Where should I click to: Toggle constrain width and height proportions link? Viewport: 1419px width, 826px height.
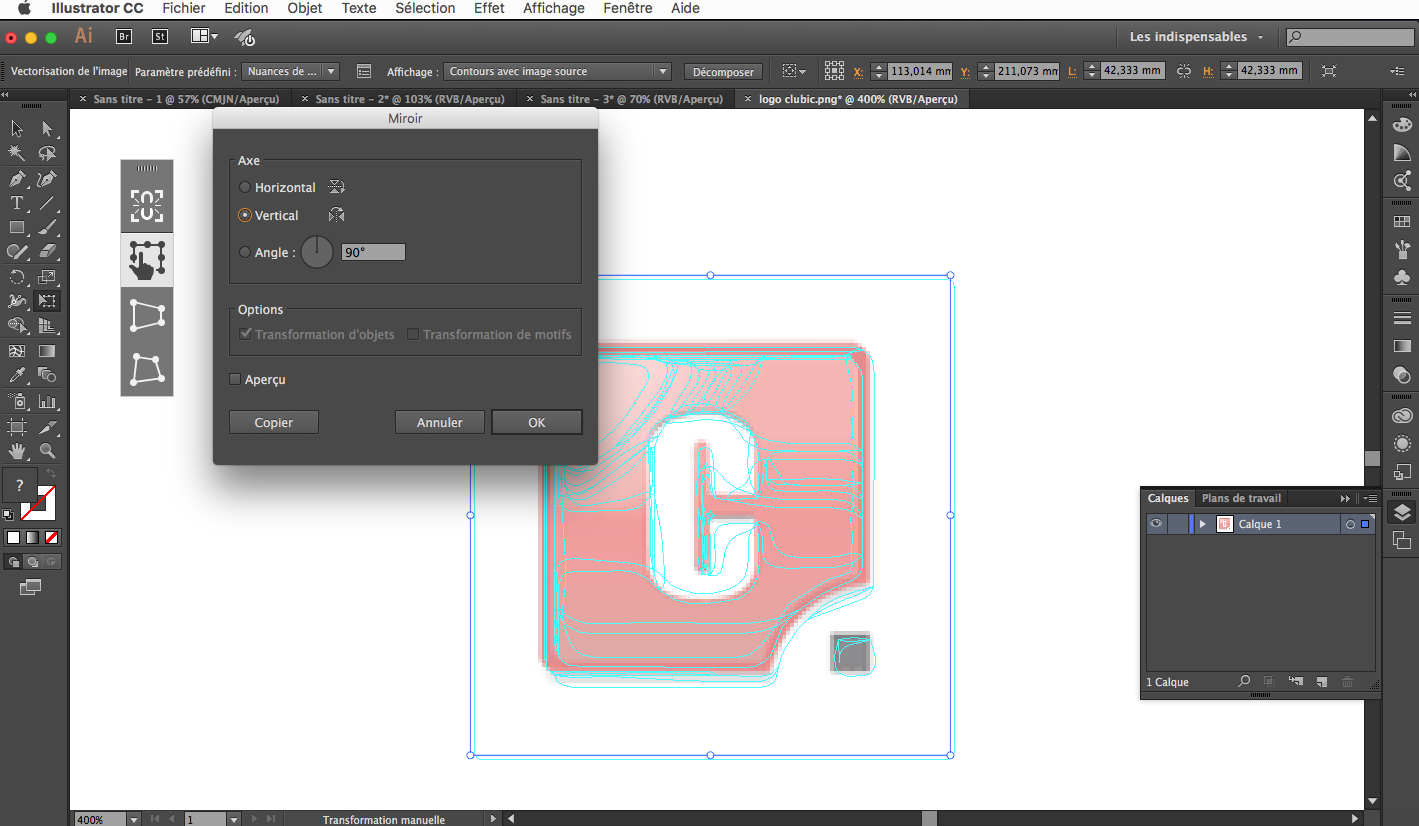(1184, 71)
